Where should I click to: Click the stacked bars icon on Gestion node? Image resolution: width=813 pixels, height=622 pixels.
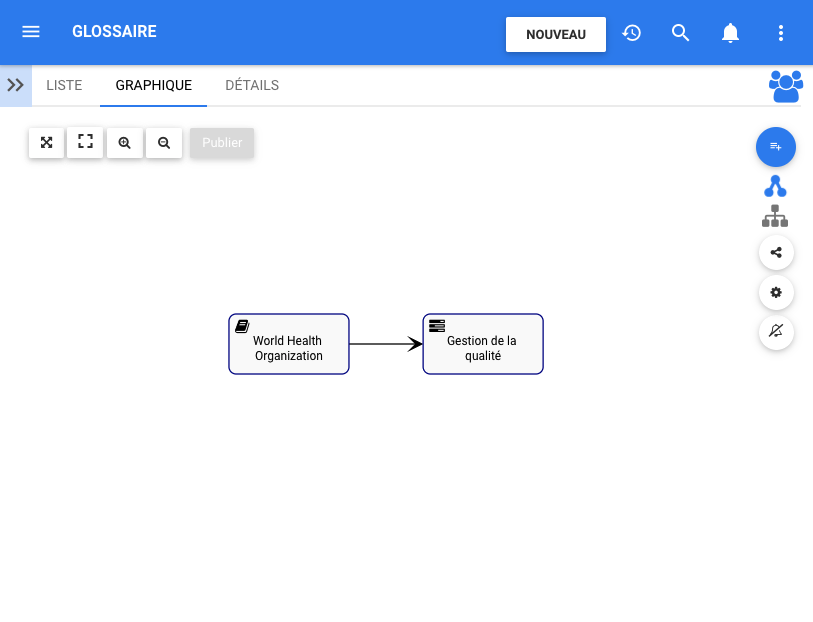click(x=437, y=326)
